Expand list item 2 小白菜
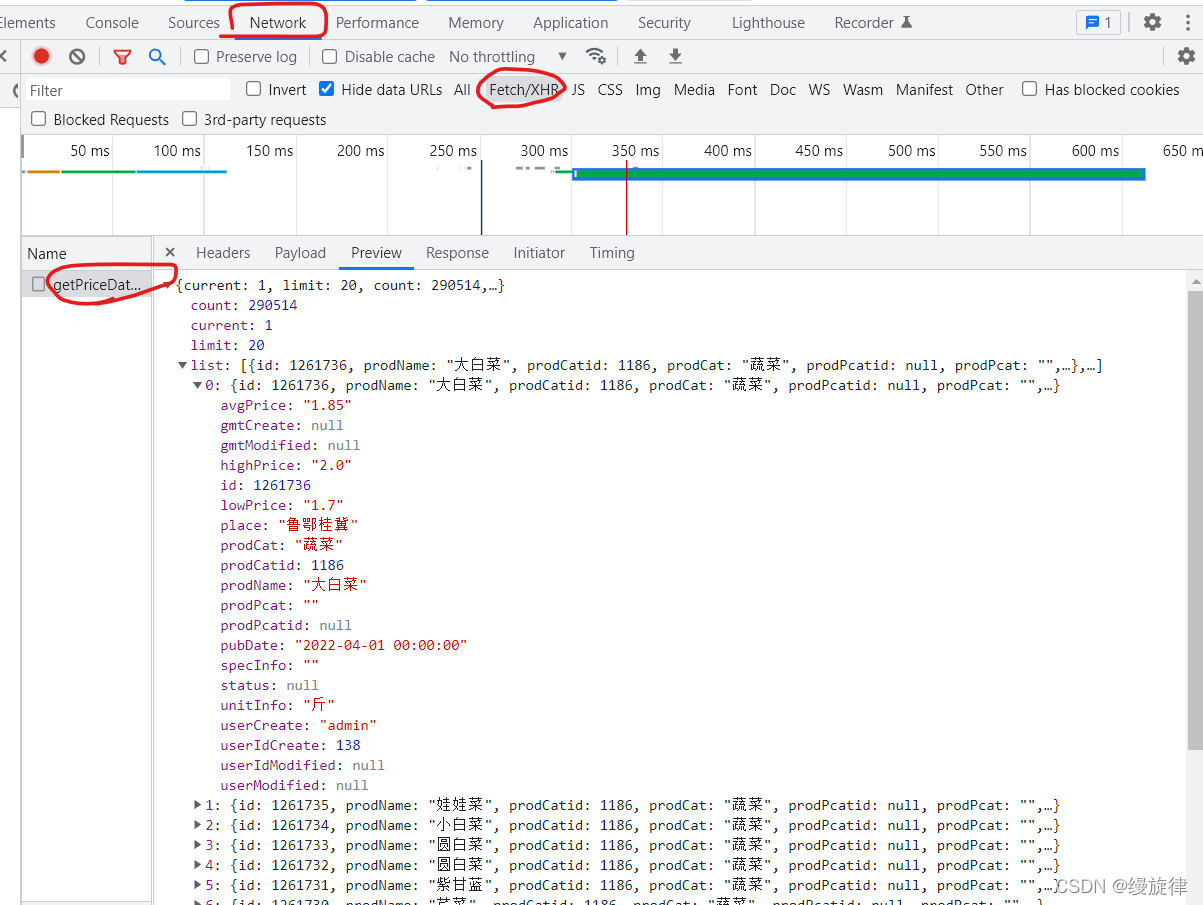The height and width of the screenshot is (905, 1203). [197, 825]
